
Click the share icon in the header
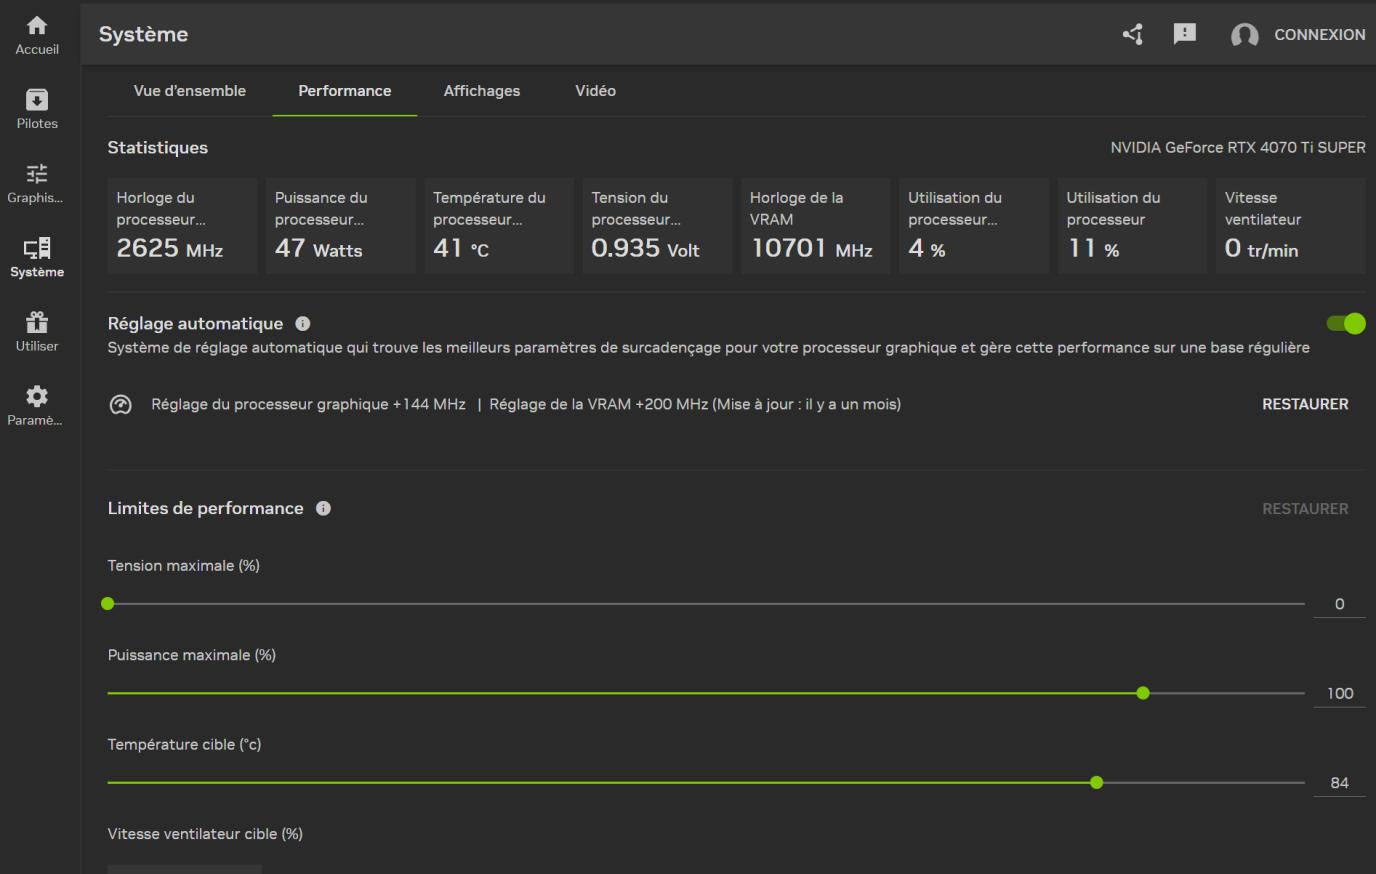click(x=1131, y=34)
